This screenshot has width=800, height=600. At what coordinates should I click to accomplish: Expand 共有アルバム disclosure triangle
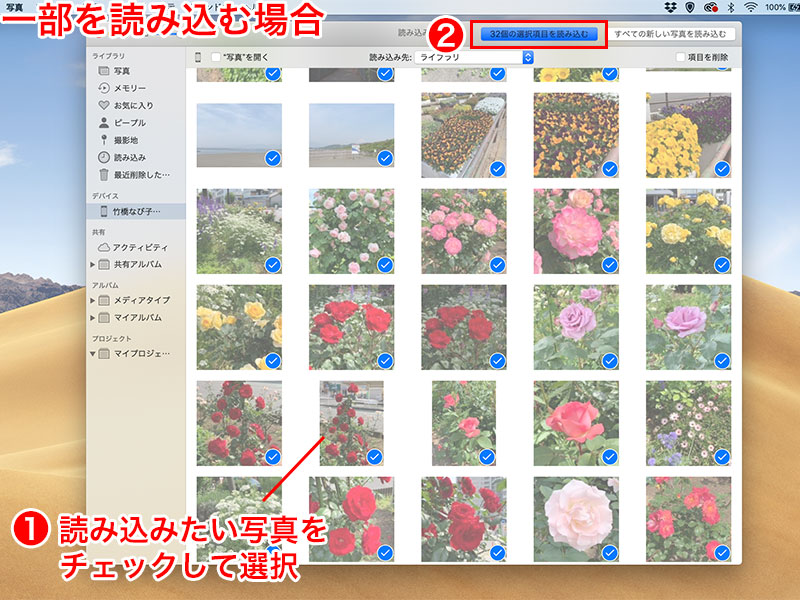92,265
